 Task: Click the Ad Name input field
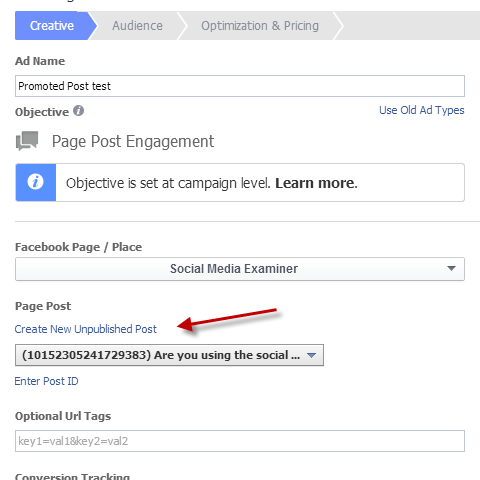(240, 86)
